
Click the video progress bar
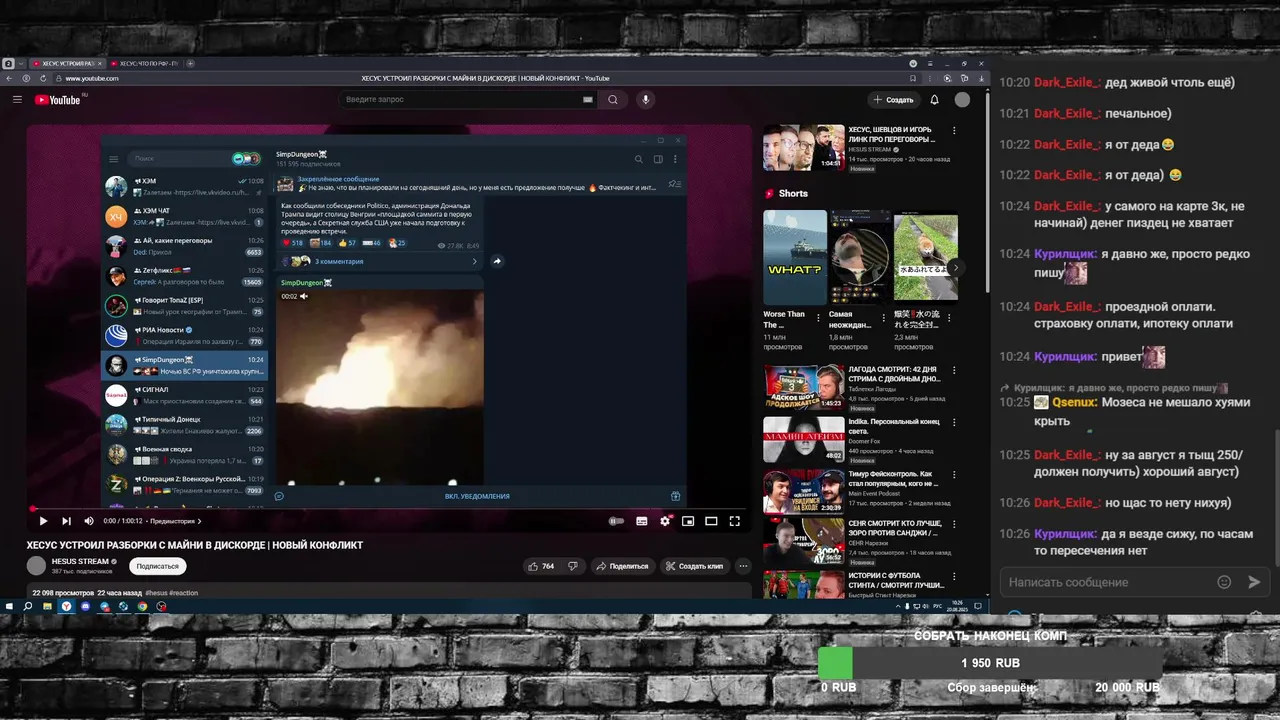click(x=390, y=509)
